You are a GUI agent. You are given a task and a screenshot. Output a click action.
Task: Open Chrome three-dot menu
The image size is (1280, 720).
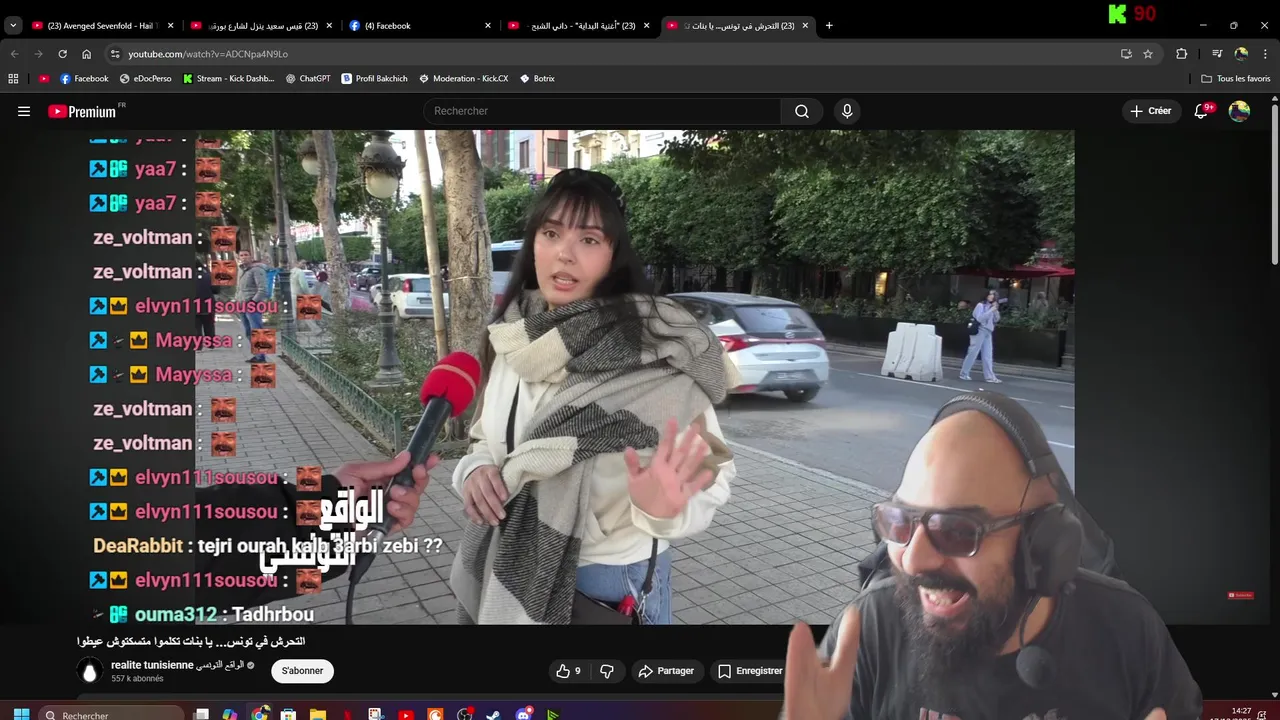point(1265,54)
